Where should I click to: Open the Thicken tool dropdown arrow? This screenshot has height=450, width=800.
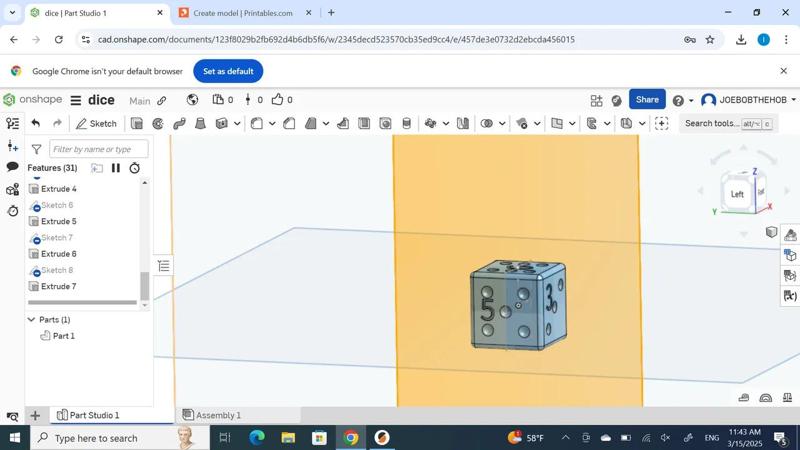(x=237, y=123)
